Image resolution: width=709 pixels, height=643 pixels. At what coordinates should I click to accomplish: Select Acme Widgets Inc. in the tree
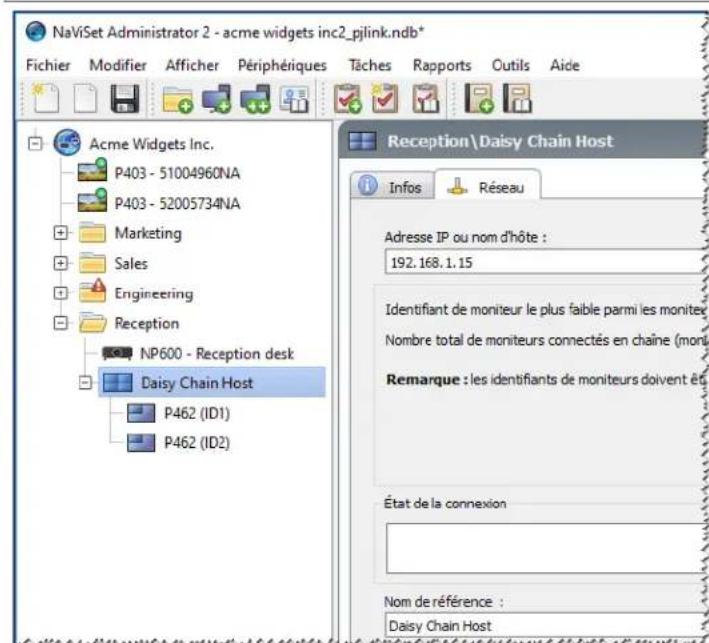pos(151,144)
